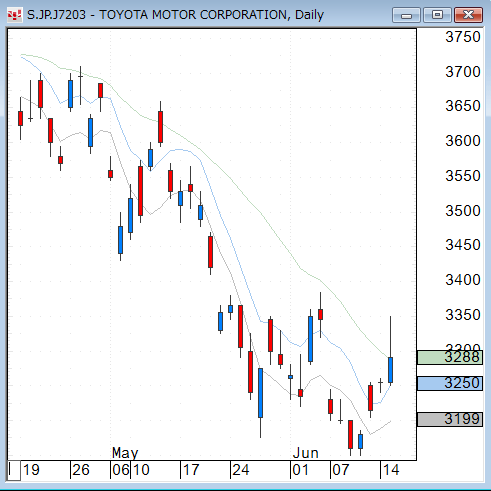This screenshot has width=491, height=491.
Task: Click the 3400 price axis label
Action: (x=463, y=280)
